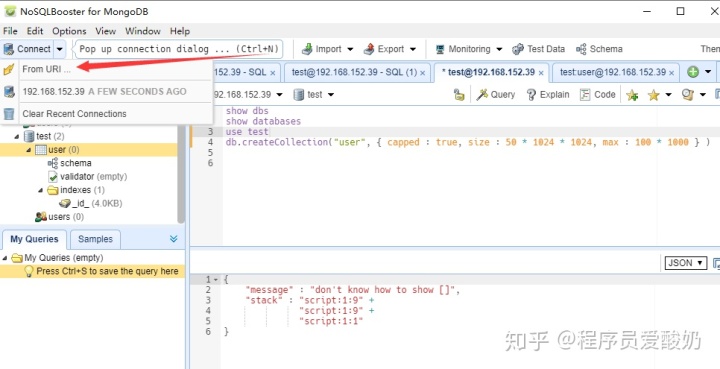Click the Monitoring toolbar icon
The height and width of the screenshot is (369, 720).
point(440,49)
